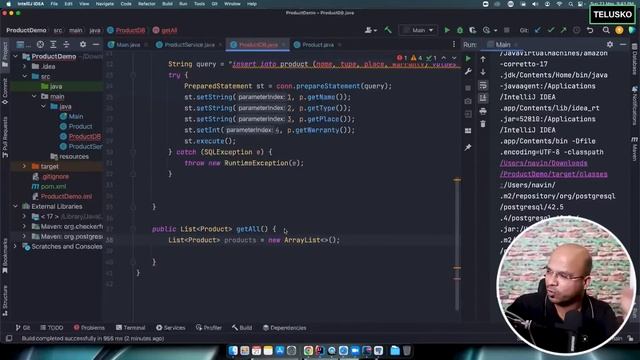
Task: Open editor tabs more-options dots
Action: [x=454, y=44]
